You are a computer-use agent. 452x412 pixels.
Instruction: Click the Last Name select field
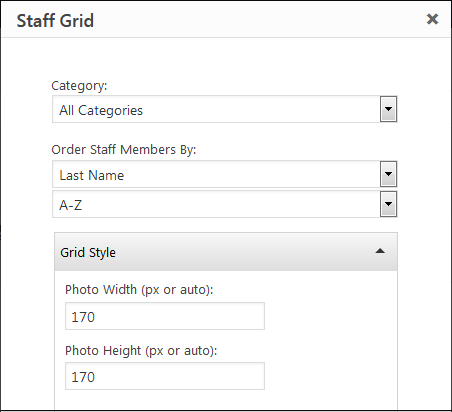(x=225, y=174)
